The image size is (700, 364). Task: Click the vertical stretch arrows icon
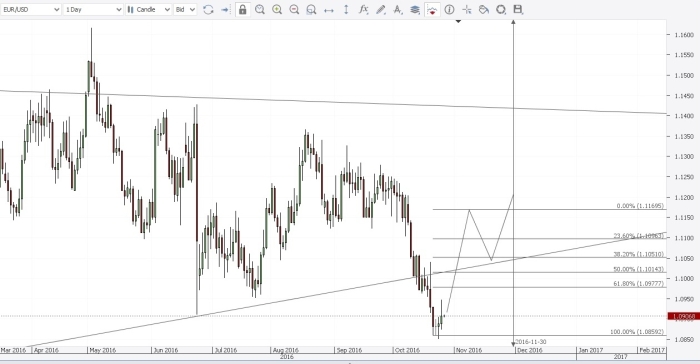[346, 9]
